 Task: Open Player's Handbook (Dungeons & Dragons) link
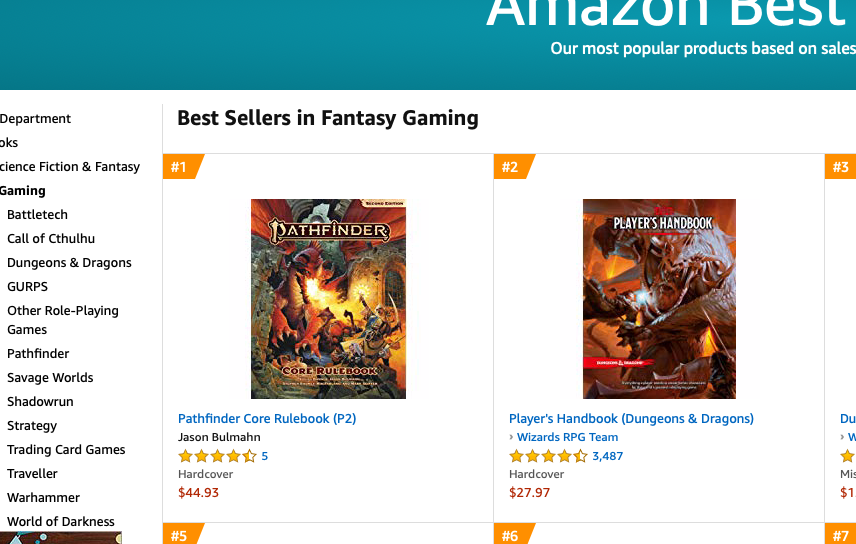631,418
